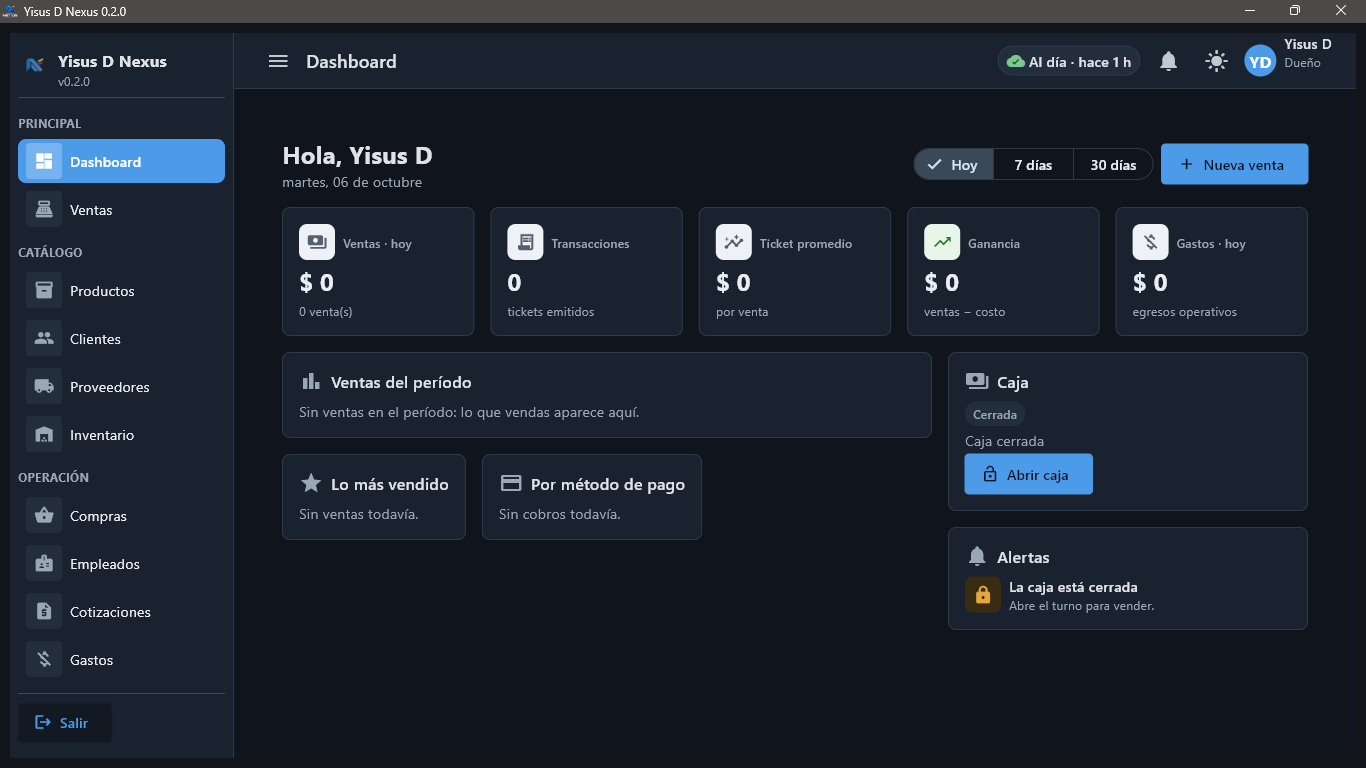Viewport: 1366px width, 768px height.
Task: Go to Dashboard in sidebar
Action: (121, 161)
